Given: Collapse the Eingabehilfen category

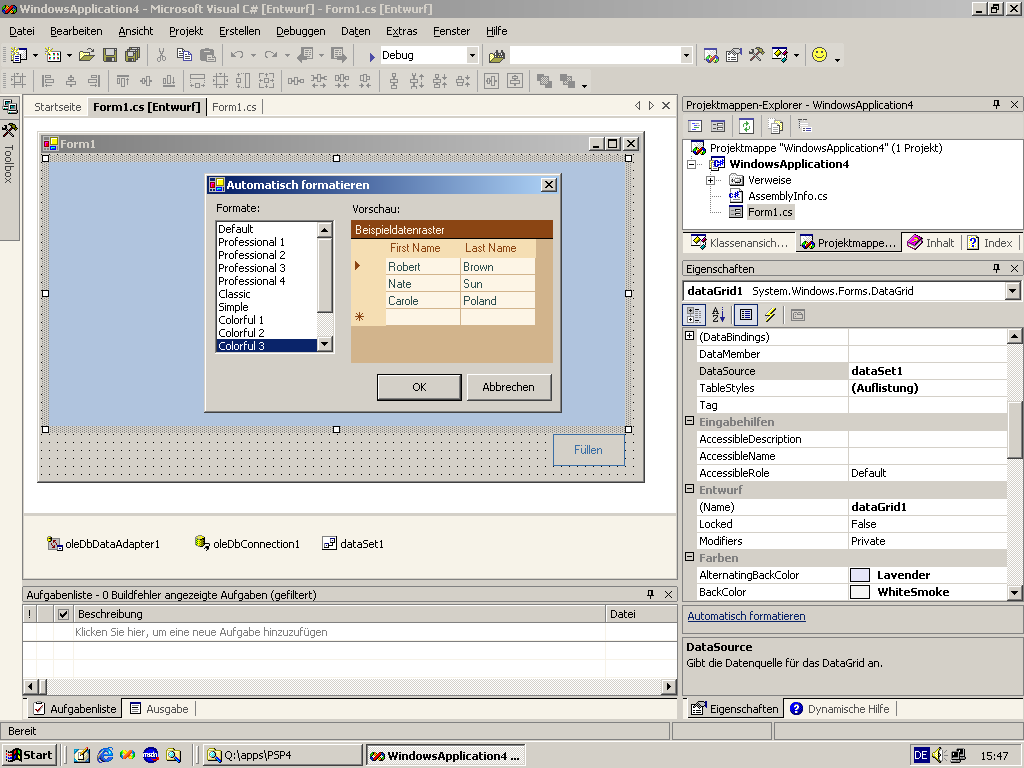Looking at the screenshot, I should coord(689,421).
